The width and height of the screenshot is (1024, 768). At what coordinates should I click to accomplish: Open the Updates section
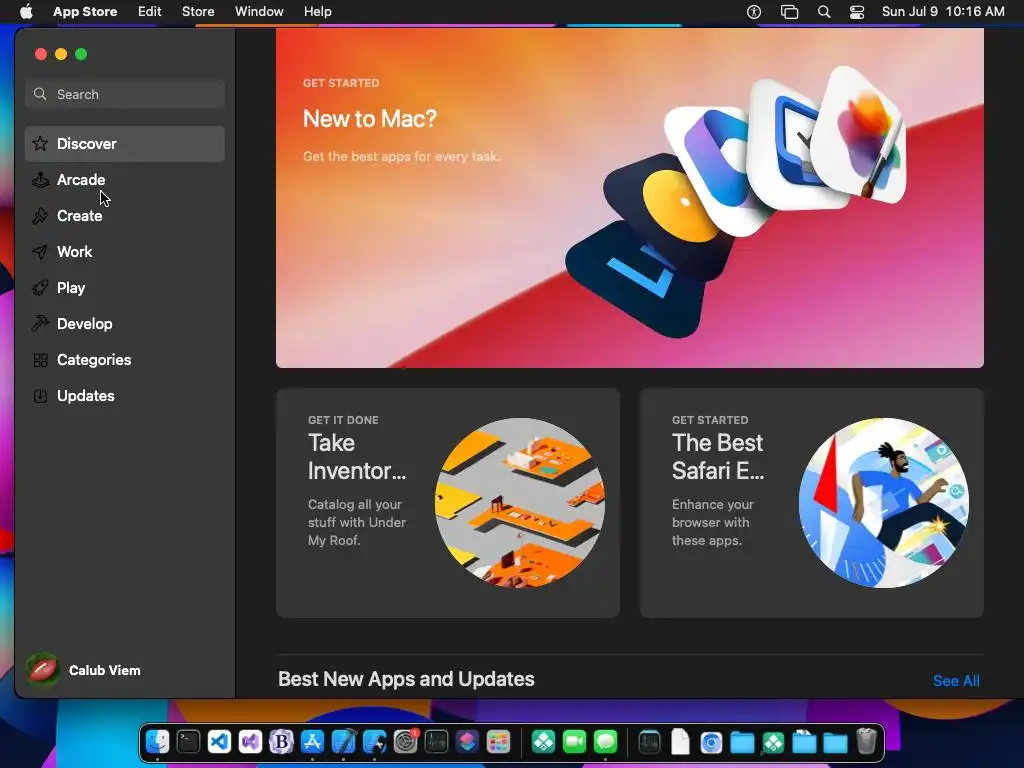pyautogui.click(x=125, y=395)
